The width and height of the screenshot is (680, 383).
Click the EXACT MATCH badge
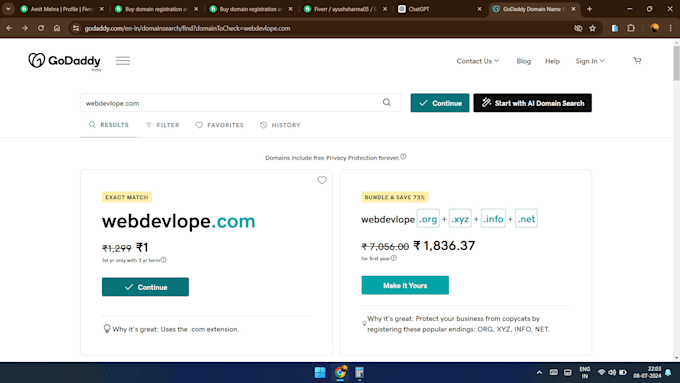[127, 197]
